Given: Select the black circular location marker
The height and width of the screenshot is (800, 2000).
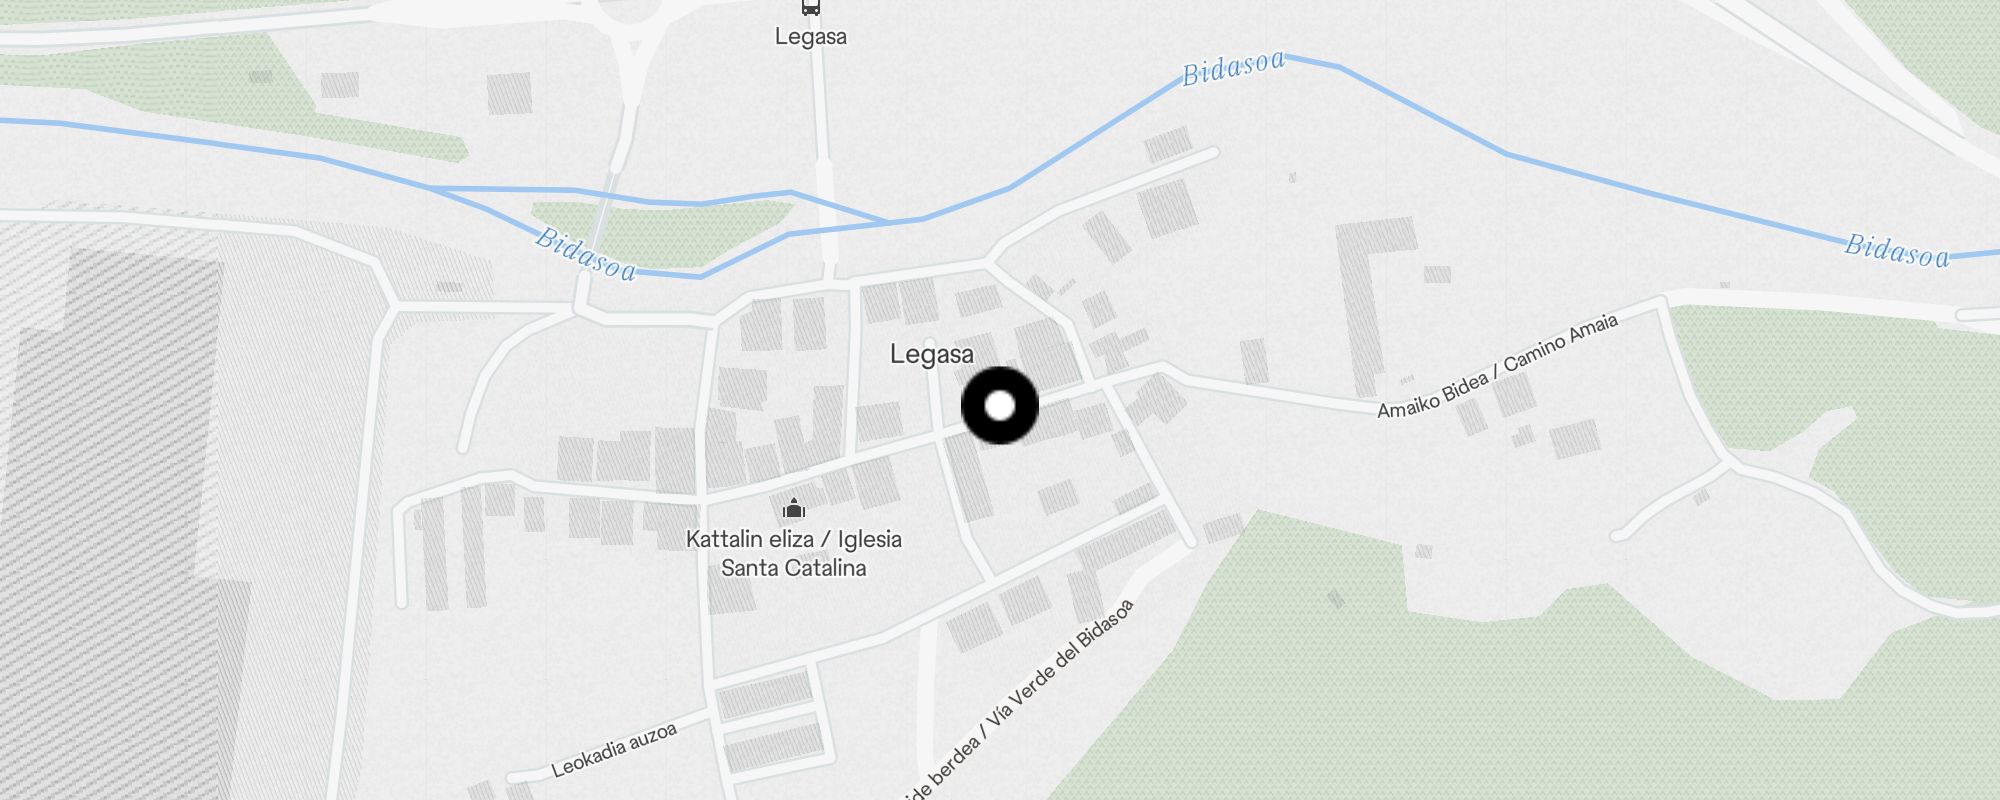Looking at the screenshot, I should click(x=1000, y=406).
